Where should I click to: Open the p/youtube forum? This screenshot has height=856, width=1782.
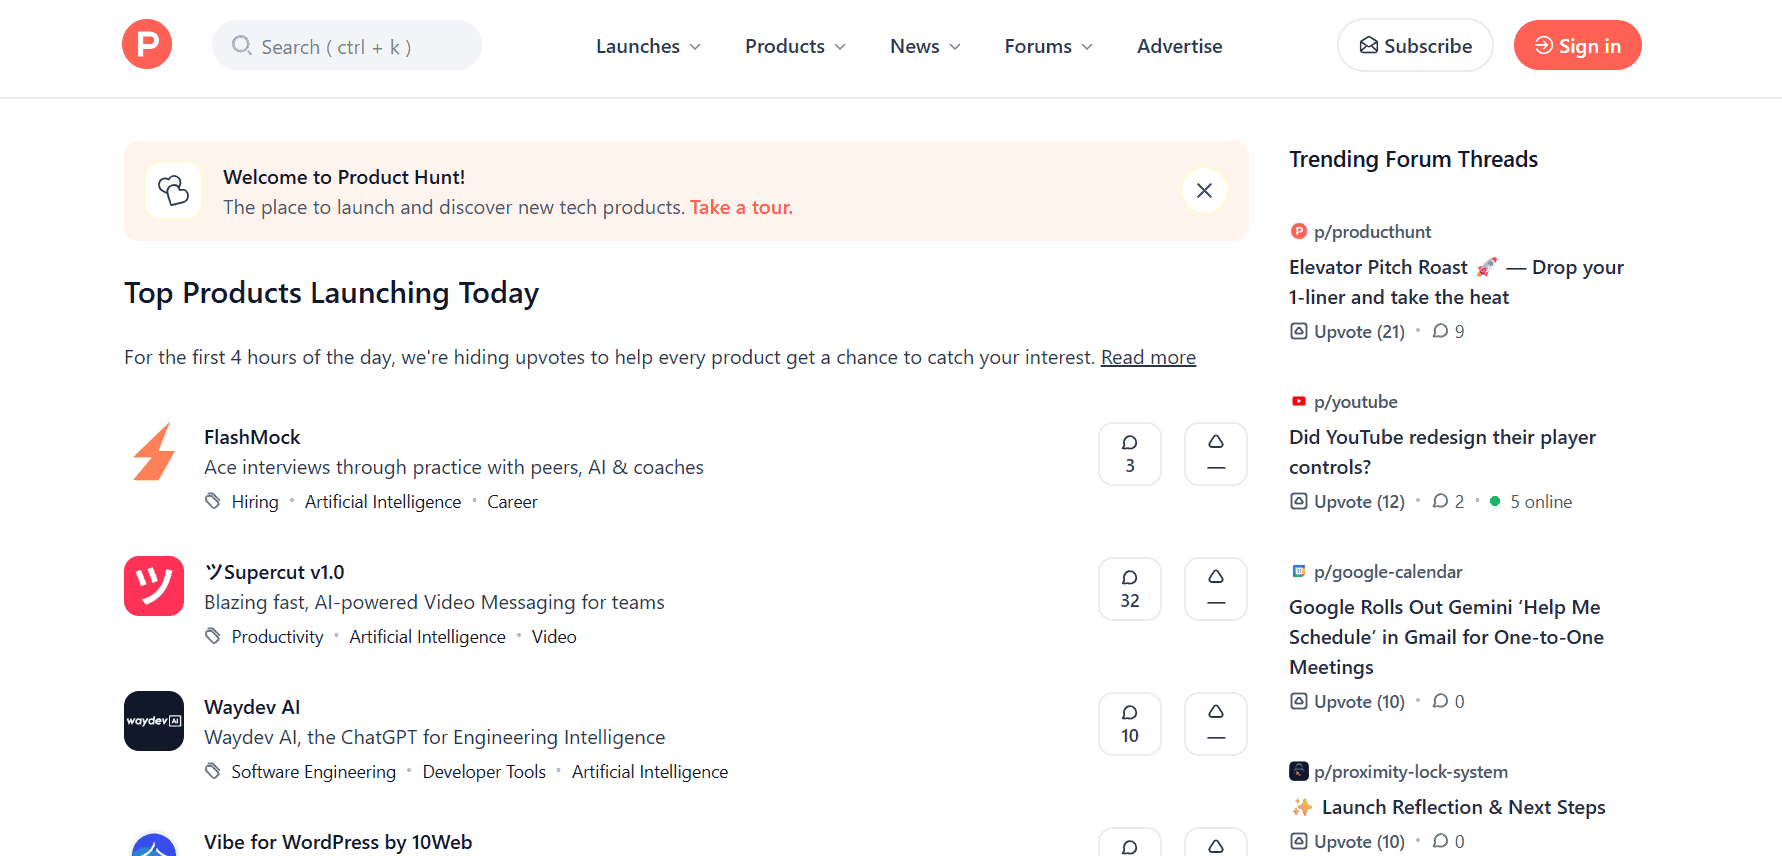1355,402
